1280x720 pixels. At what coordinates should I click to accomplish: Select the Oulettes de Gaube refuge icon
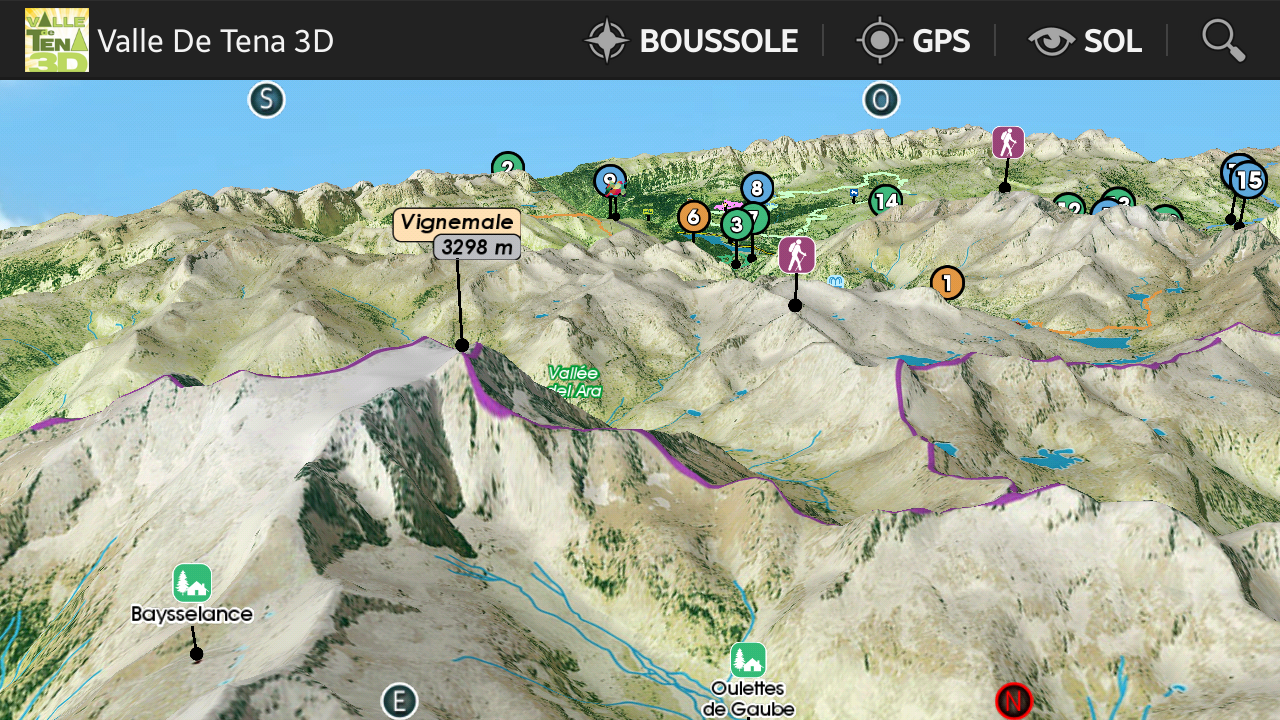[x=747, y=660]
